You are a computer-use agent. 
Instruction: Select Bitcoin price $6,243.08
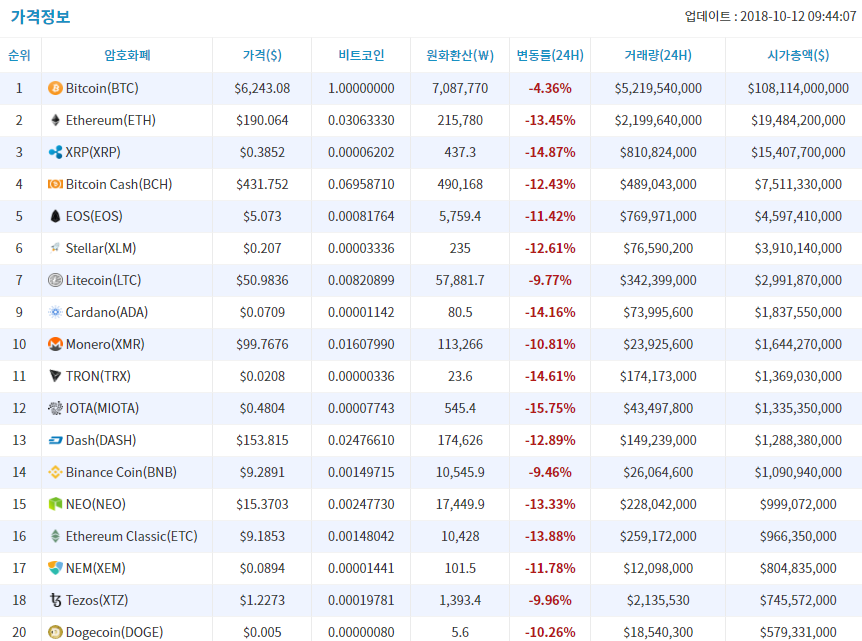pyautogui.click(x=262, y=88)
